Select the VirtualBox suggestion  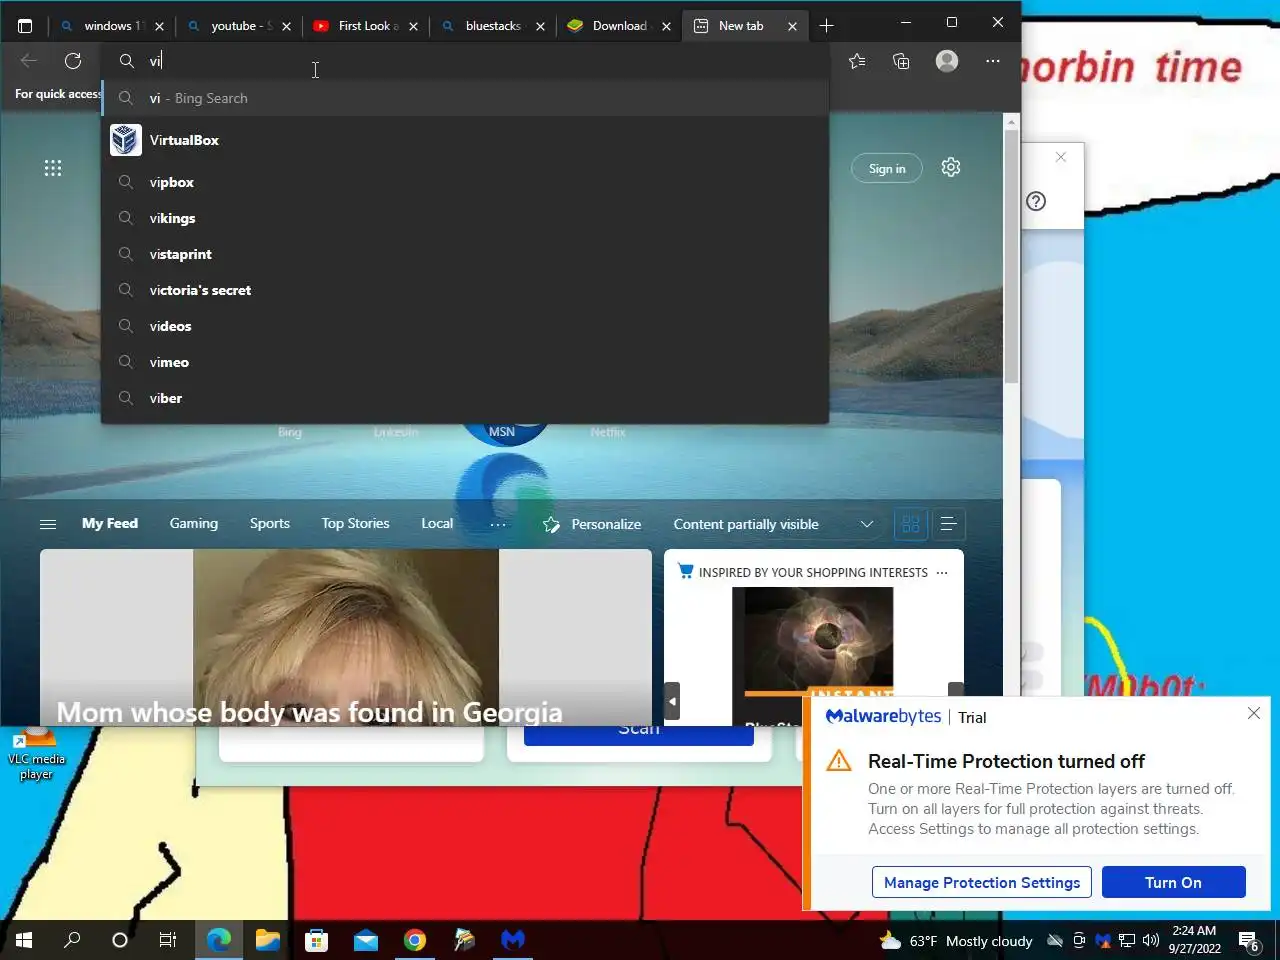click(x=465, y=140)
